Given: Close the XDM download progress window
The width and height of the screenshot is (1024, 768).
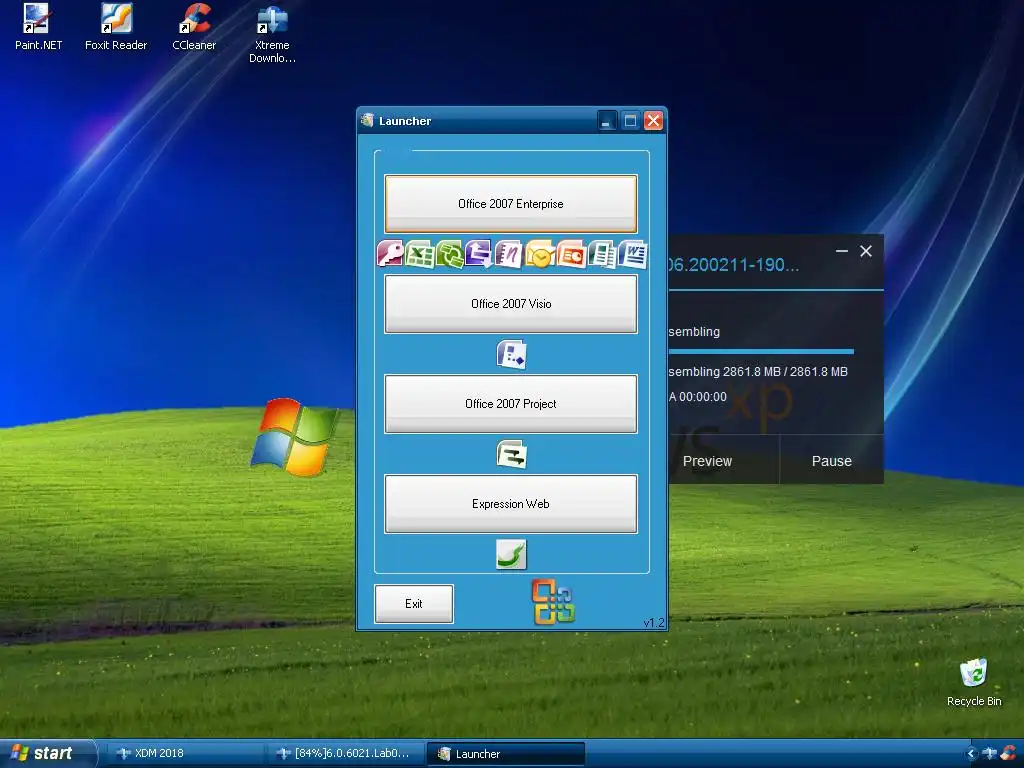Looking at the screenshot, I should (866, 251).
